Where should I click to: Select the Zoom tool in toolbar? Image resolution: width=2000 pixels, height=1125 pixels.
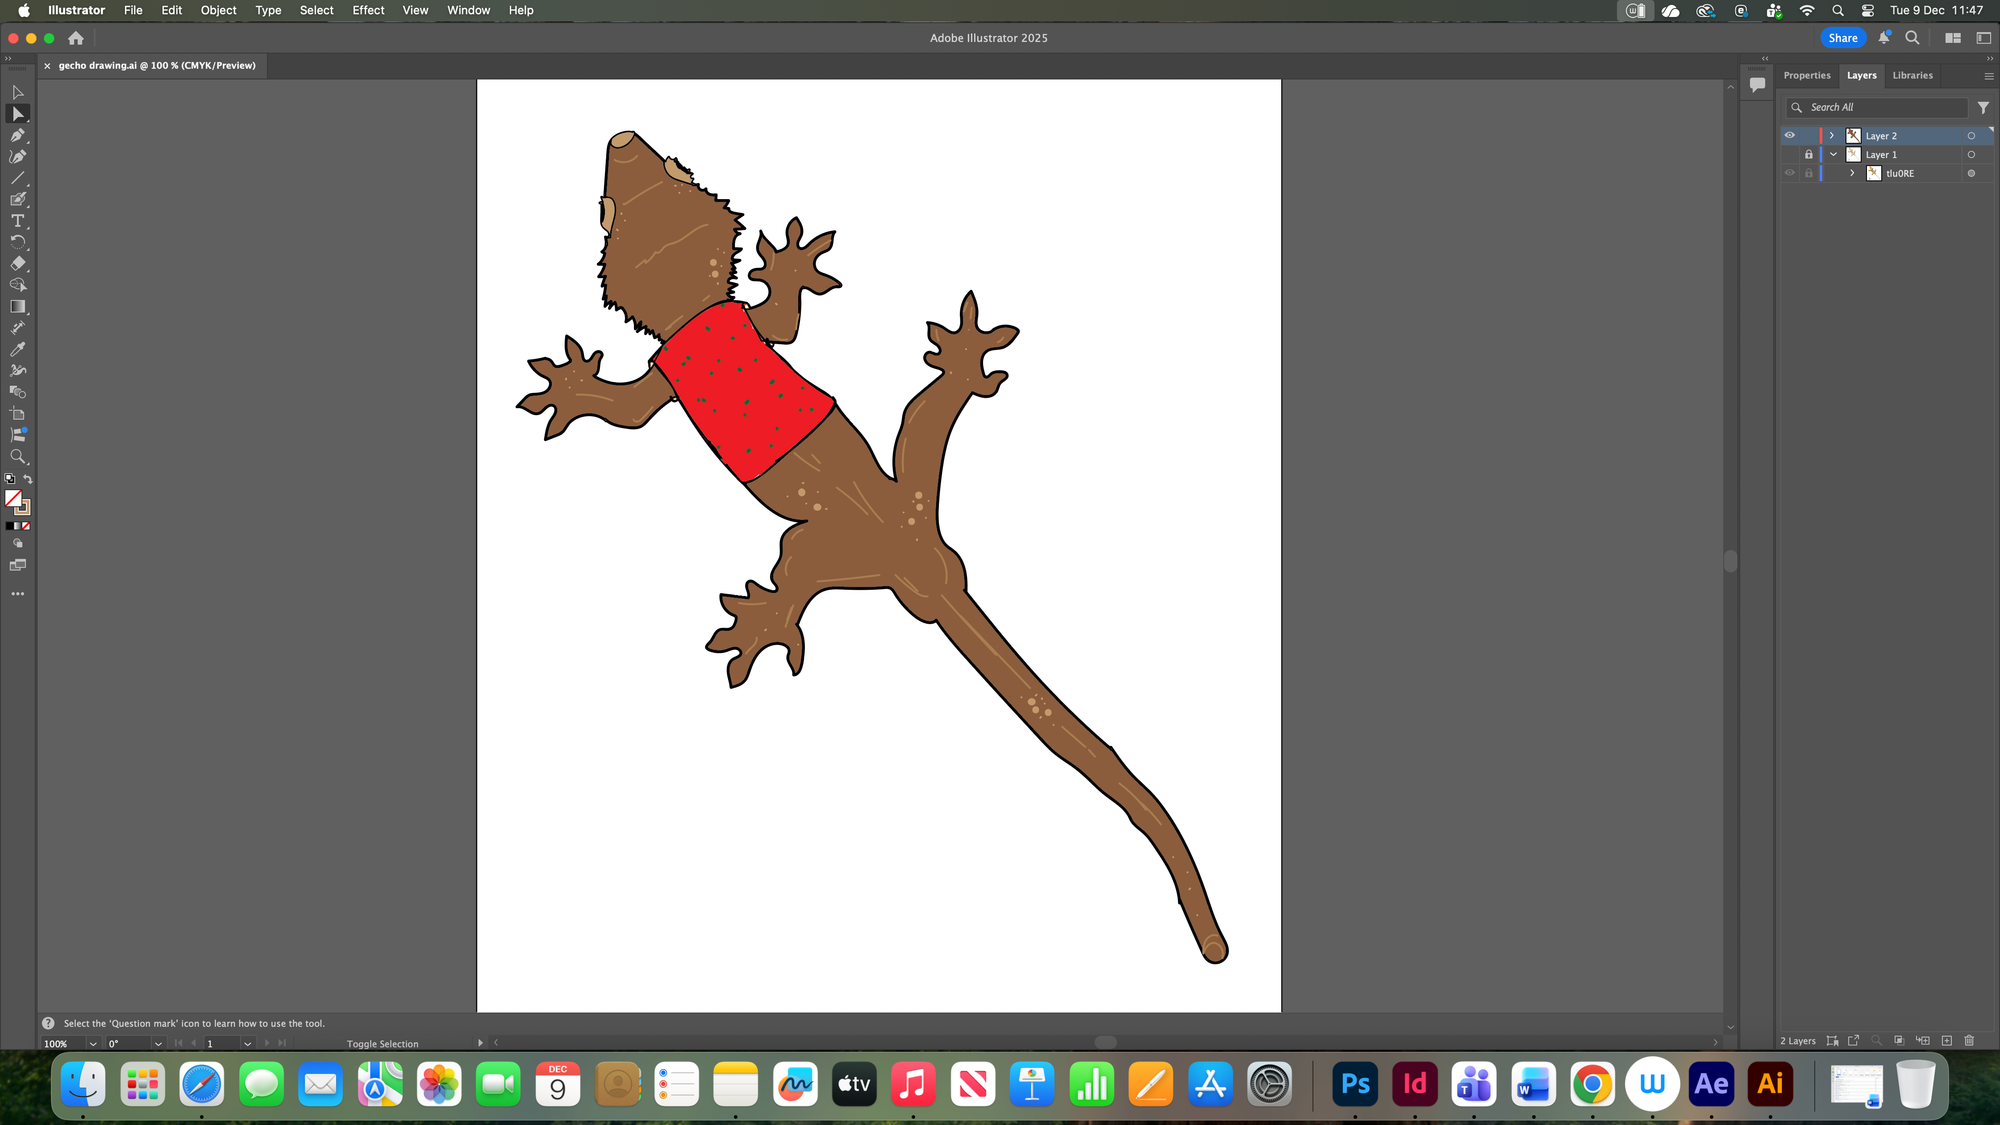(x=17, y=457)
